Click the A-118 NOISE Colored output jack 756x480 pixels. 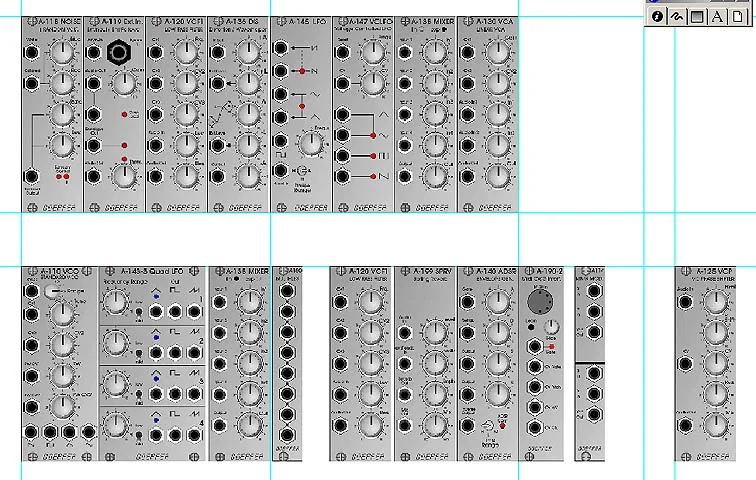click(x=31, y=83)
